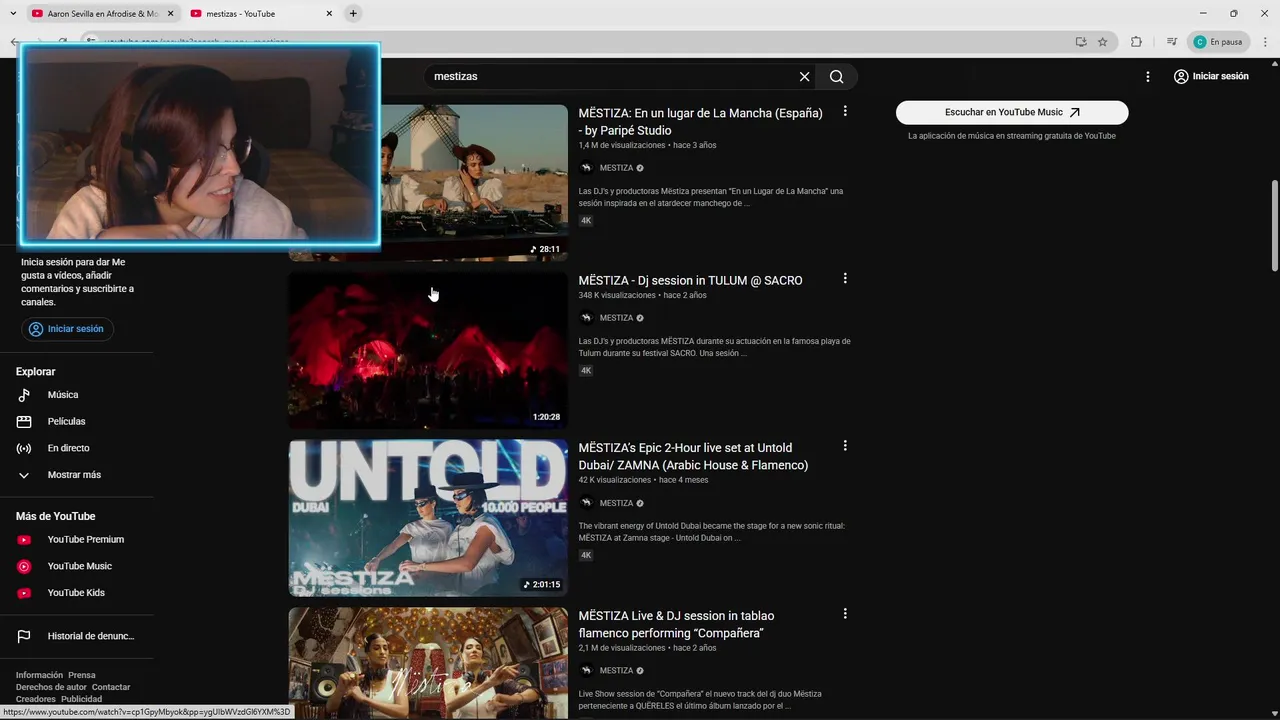Click MESTIZA channel name under TULUM video

click(x=616, y=318)
